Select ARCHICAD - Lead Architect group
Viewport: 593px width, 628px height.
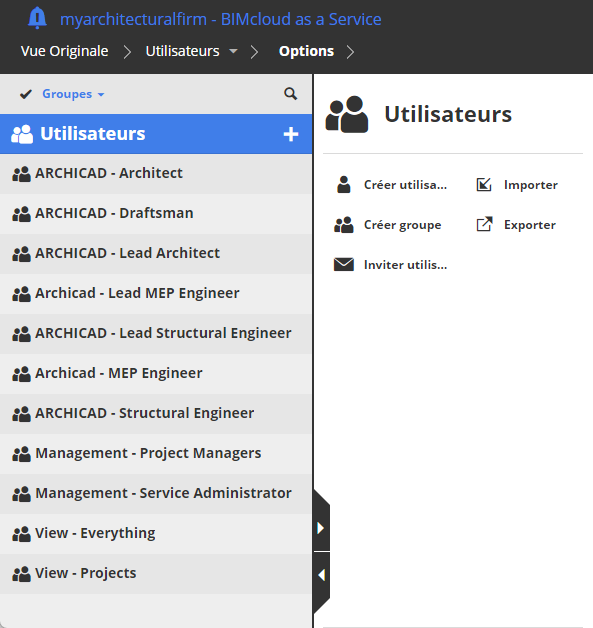156,254
